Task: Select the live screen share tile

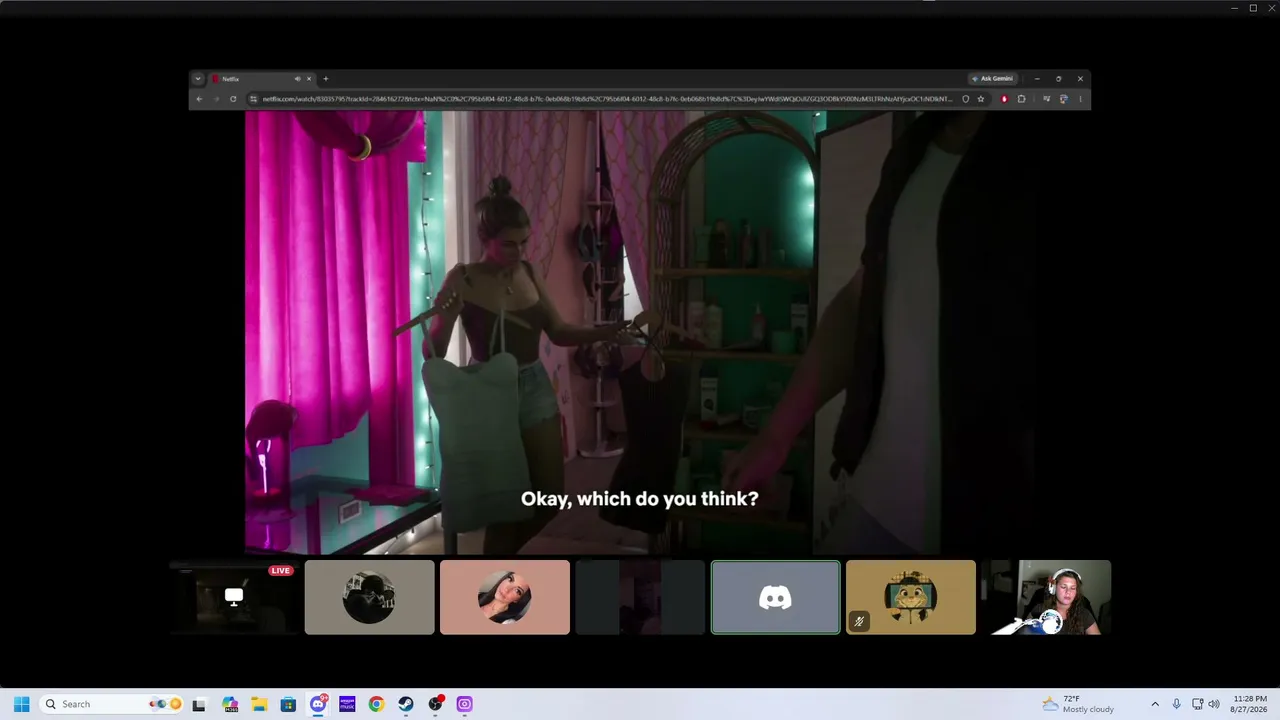Action: 234,597
